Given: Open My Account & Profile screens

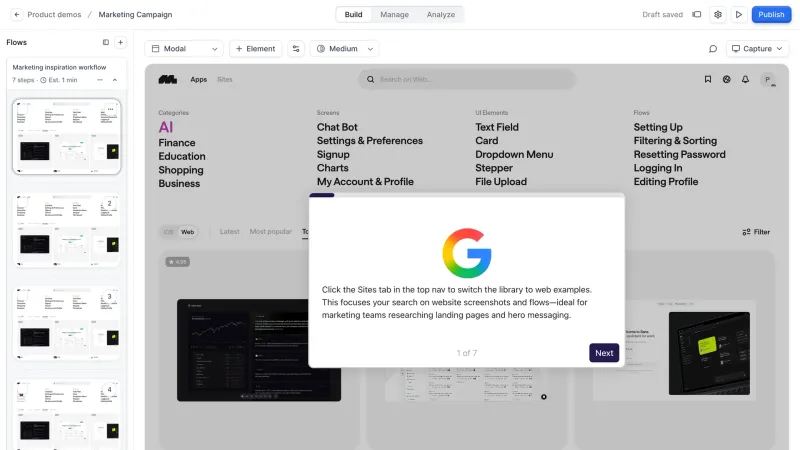Looking at the screenshot, I should pos(365,182).
